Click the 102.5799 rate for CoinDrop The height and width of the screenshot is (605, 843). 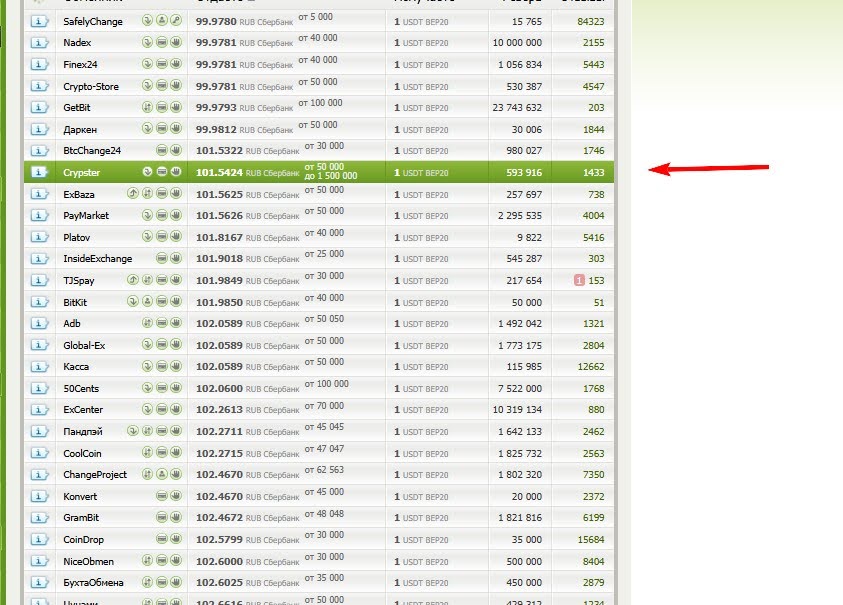point(219,539)
